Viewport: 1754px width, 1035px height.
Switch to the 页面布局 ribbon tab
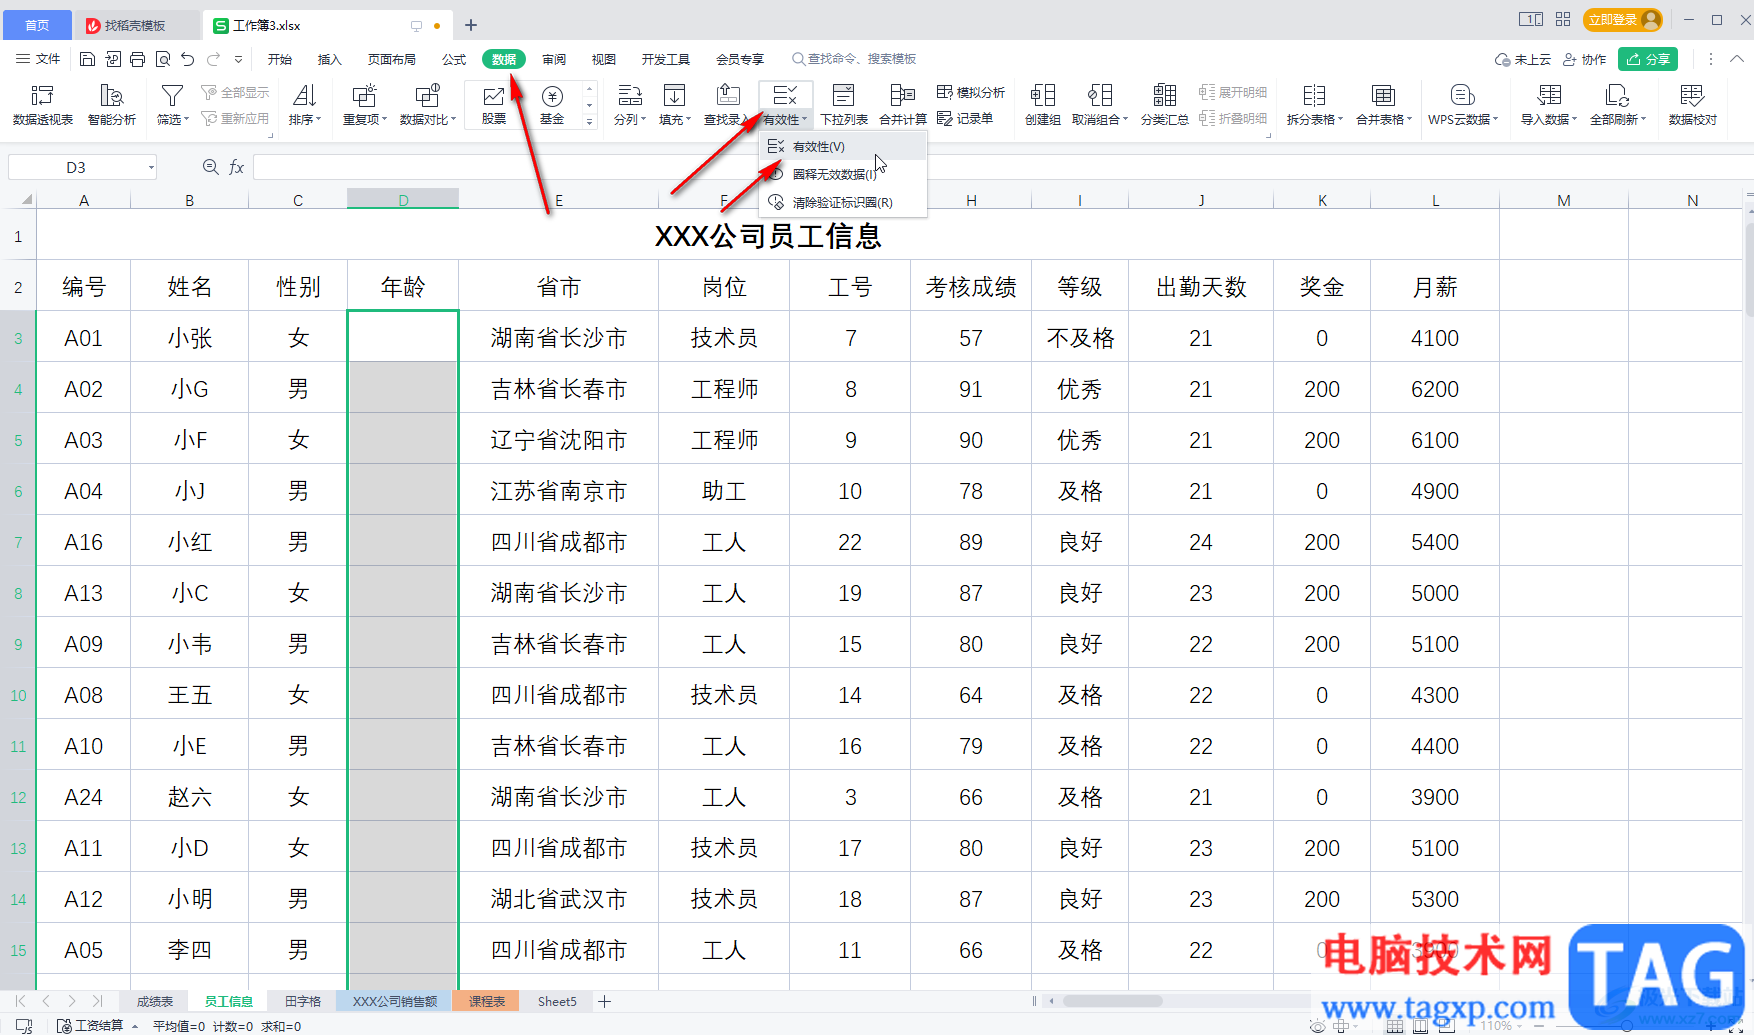[x=391, y=59]
